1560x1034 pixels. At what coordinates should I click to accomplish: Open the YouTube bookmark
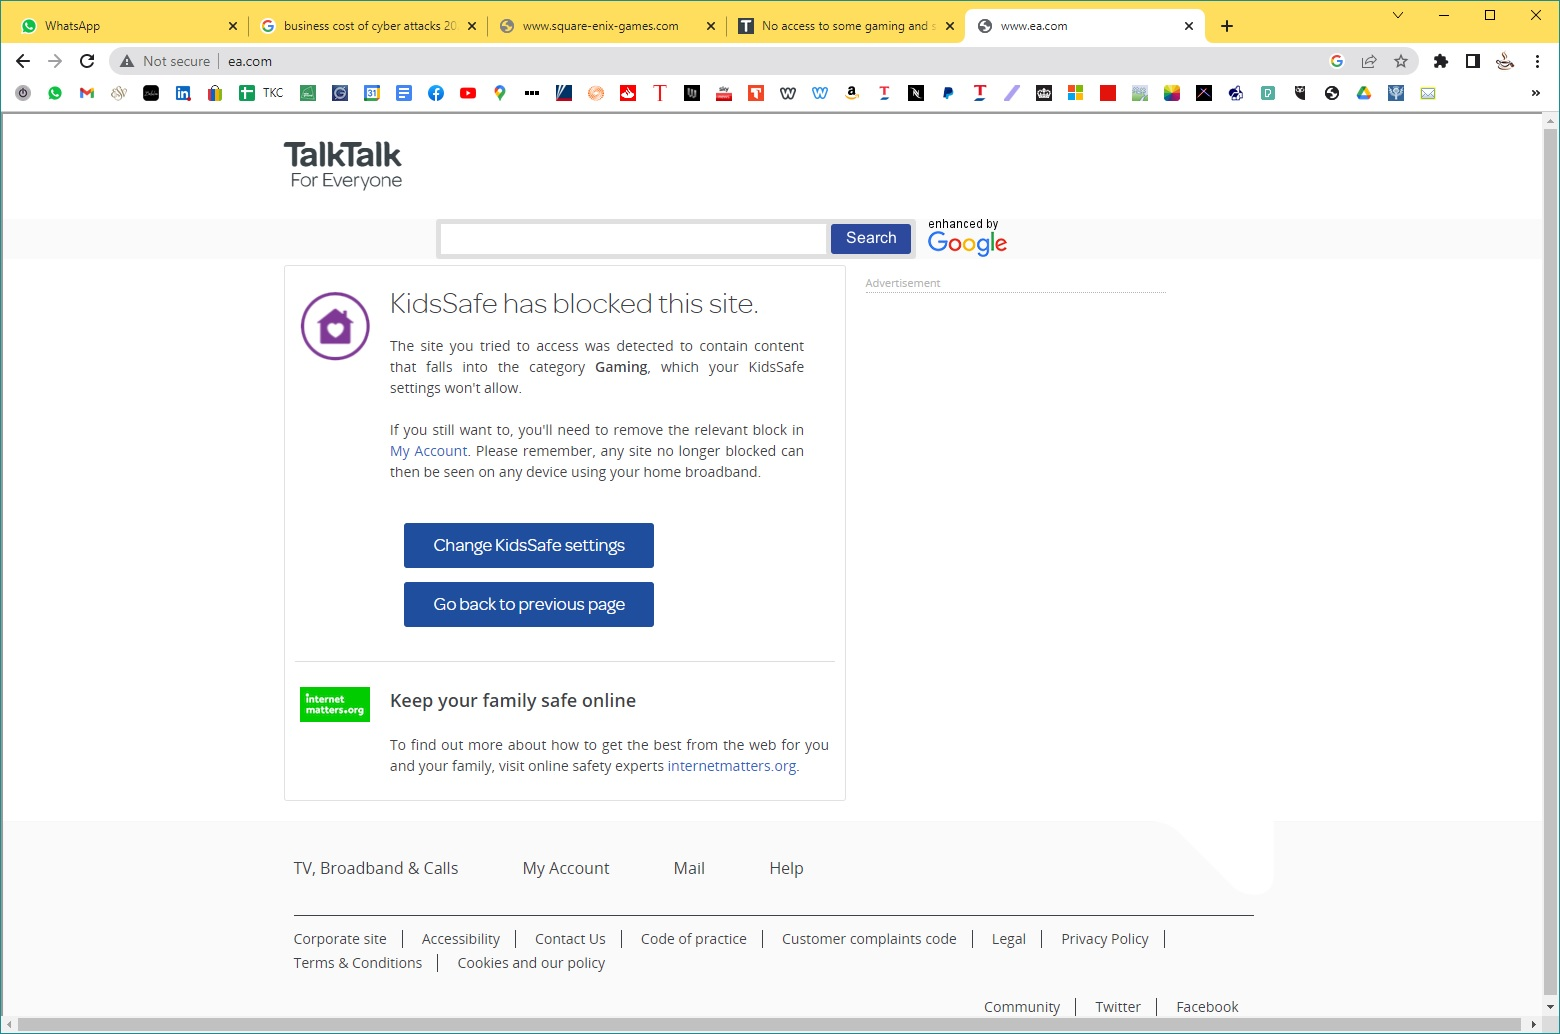click(x=467, y=93)
